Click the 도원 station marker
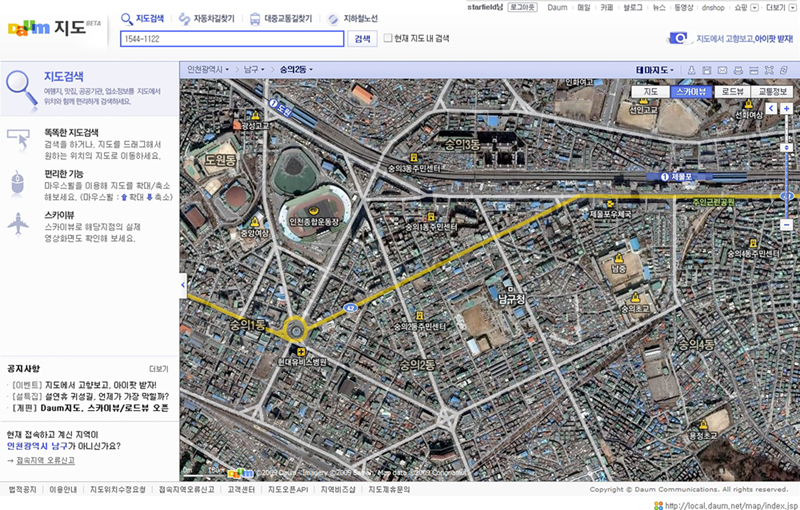Viewport: 800px width, 510px height. click(x=282, y=108)
